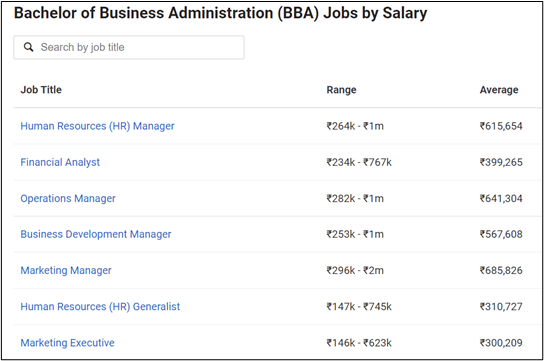Open Business Development Manager link
Image resolution: width=544 pixels, height=361 pixels.
[96, 234]
